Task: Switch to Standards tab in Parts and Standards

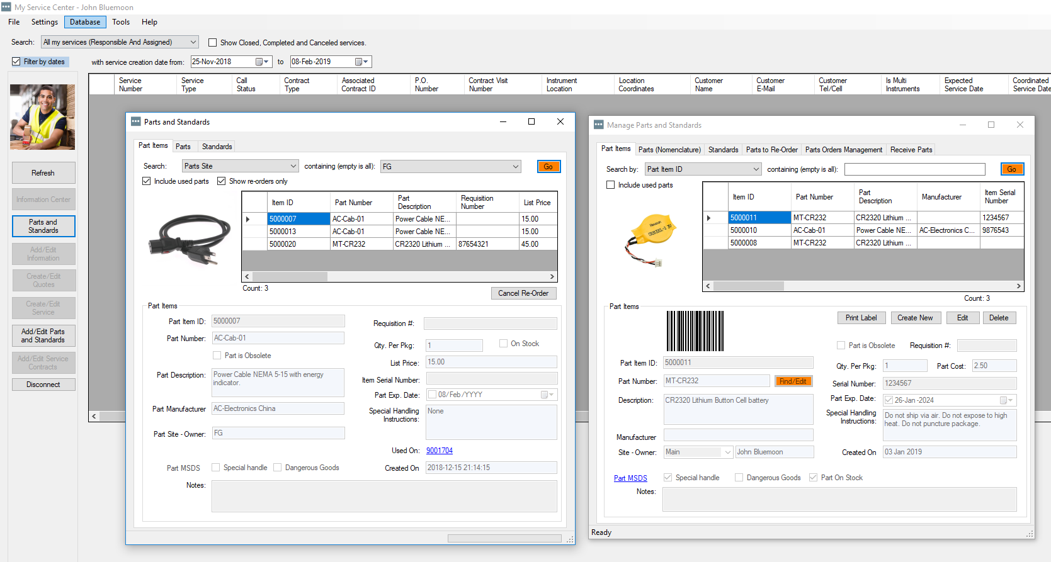Action: (x=217, y=146)
